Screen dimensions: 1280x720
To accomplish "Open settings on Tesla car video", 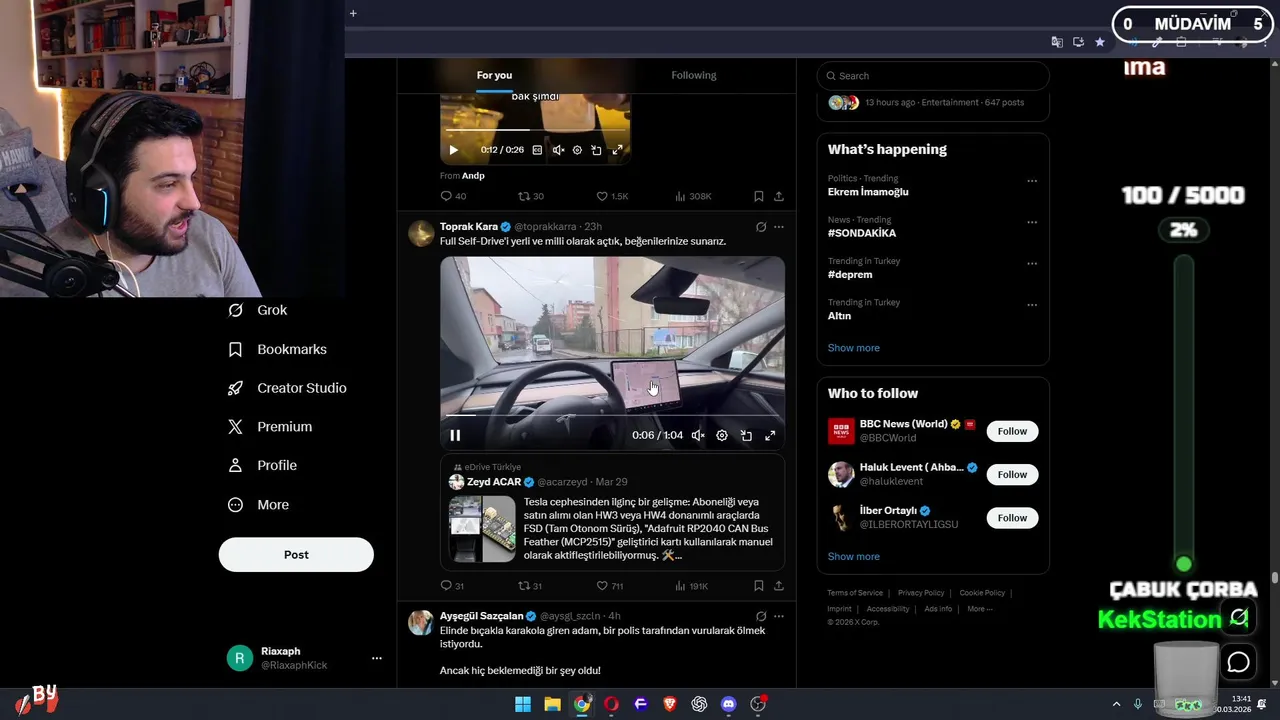I will coord(722,435).
